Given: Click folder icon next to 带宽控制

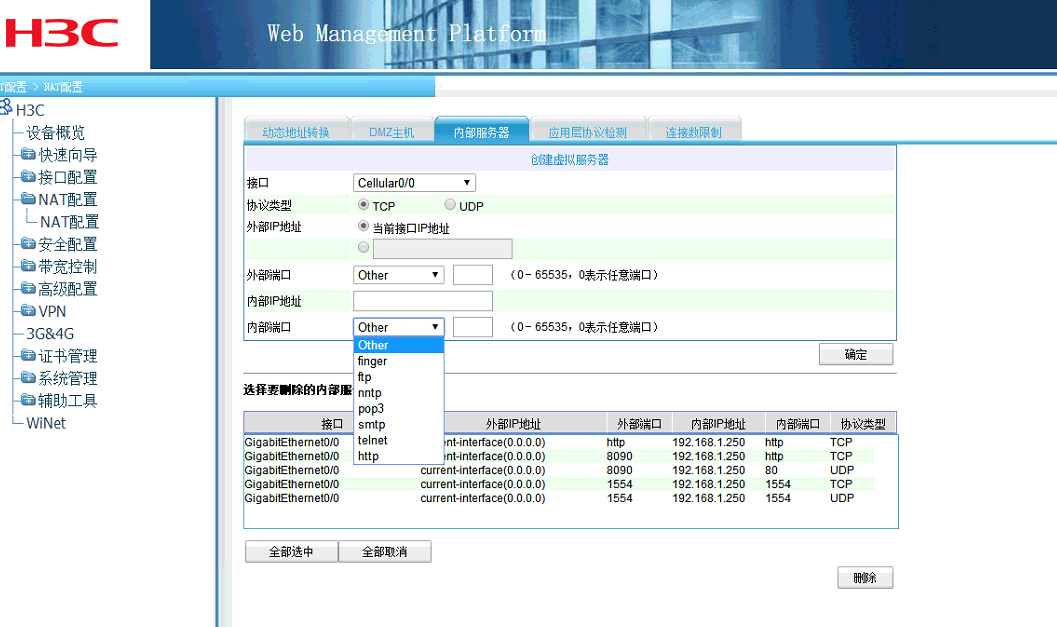Looking at the screenshot, I should click(x=28, y=265).
